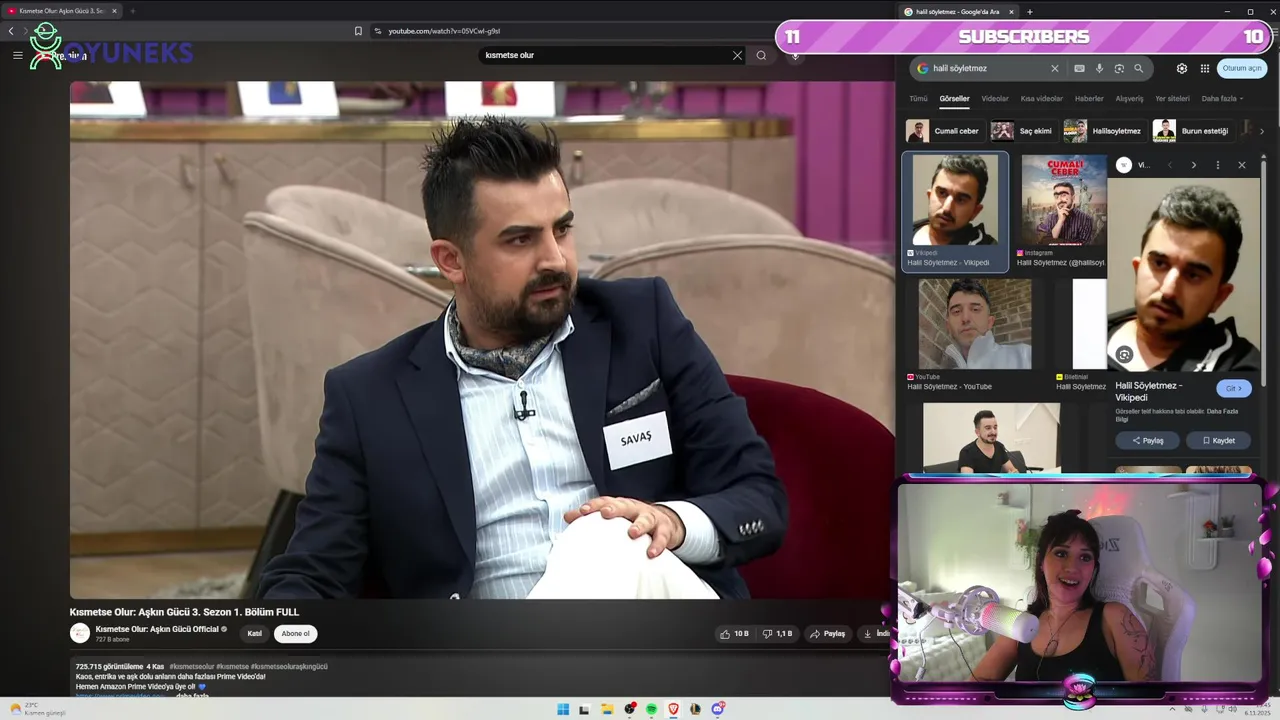Screen dimensions: 1280x720
Task: Click the Lens icon on preview image
Action: click(x=1124, y=355)
